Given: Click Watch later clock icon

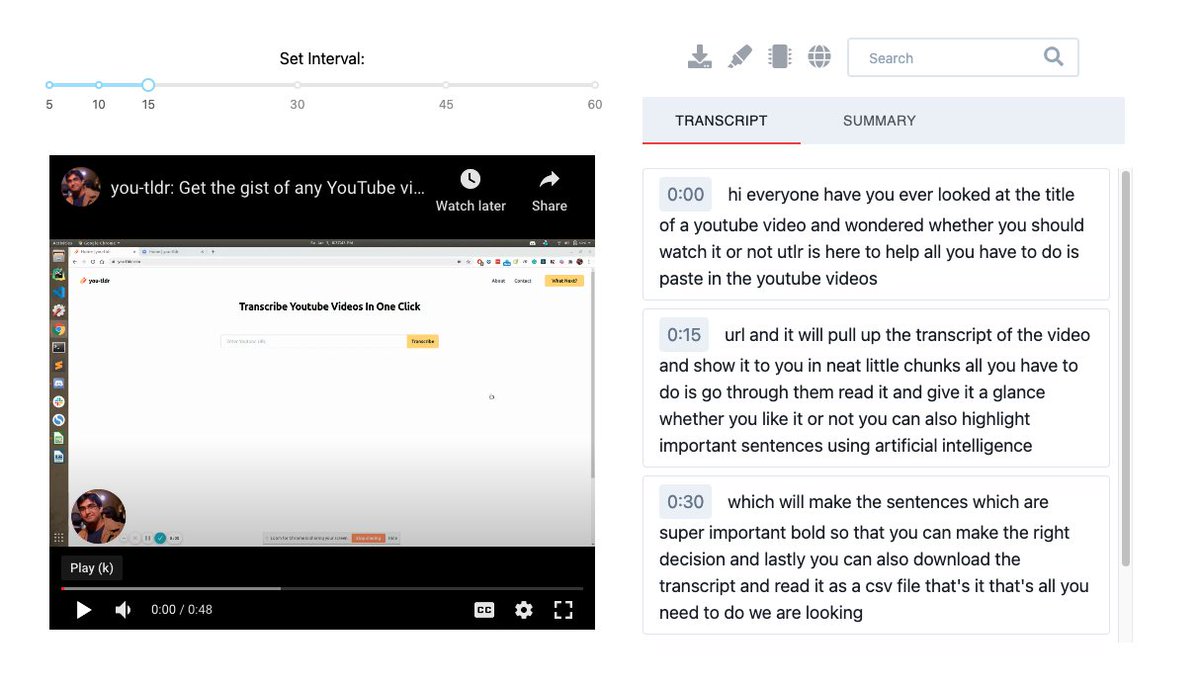Looking at the screenshot, I should pyautogui.click(x=470, y=179).
